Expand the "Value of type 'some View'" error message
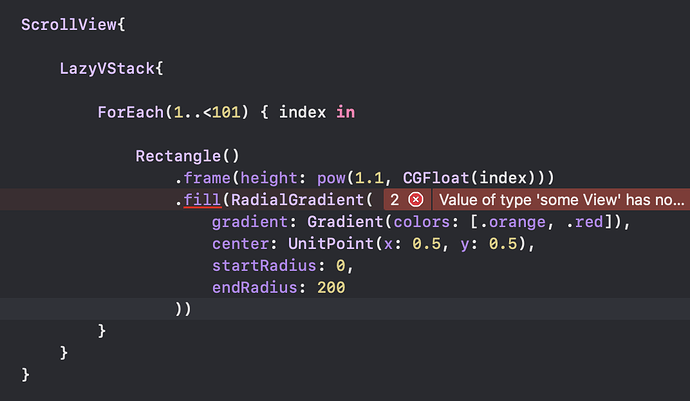The height and width of the screenshot is (401, 690). [x=561, y=200]
